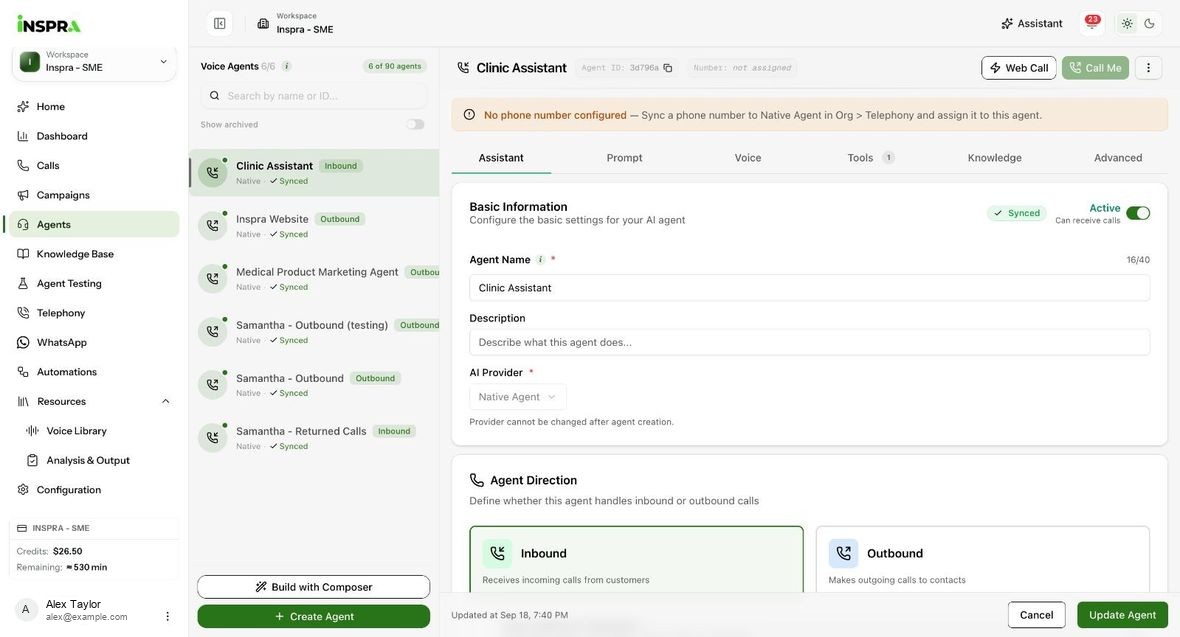Open the AI Provider Native Agent dropdown

pyautogui.click(x=518, y=397)
